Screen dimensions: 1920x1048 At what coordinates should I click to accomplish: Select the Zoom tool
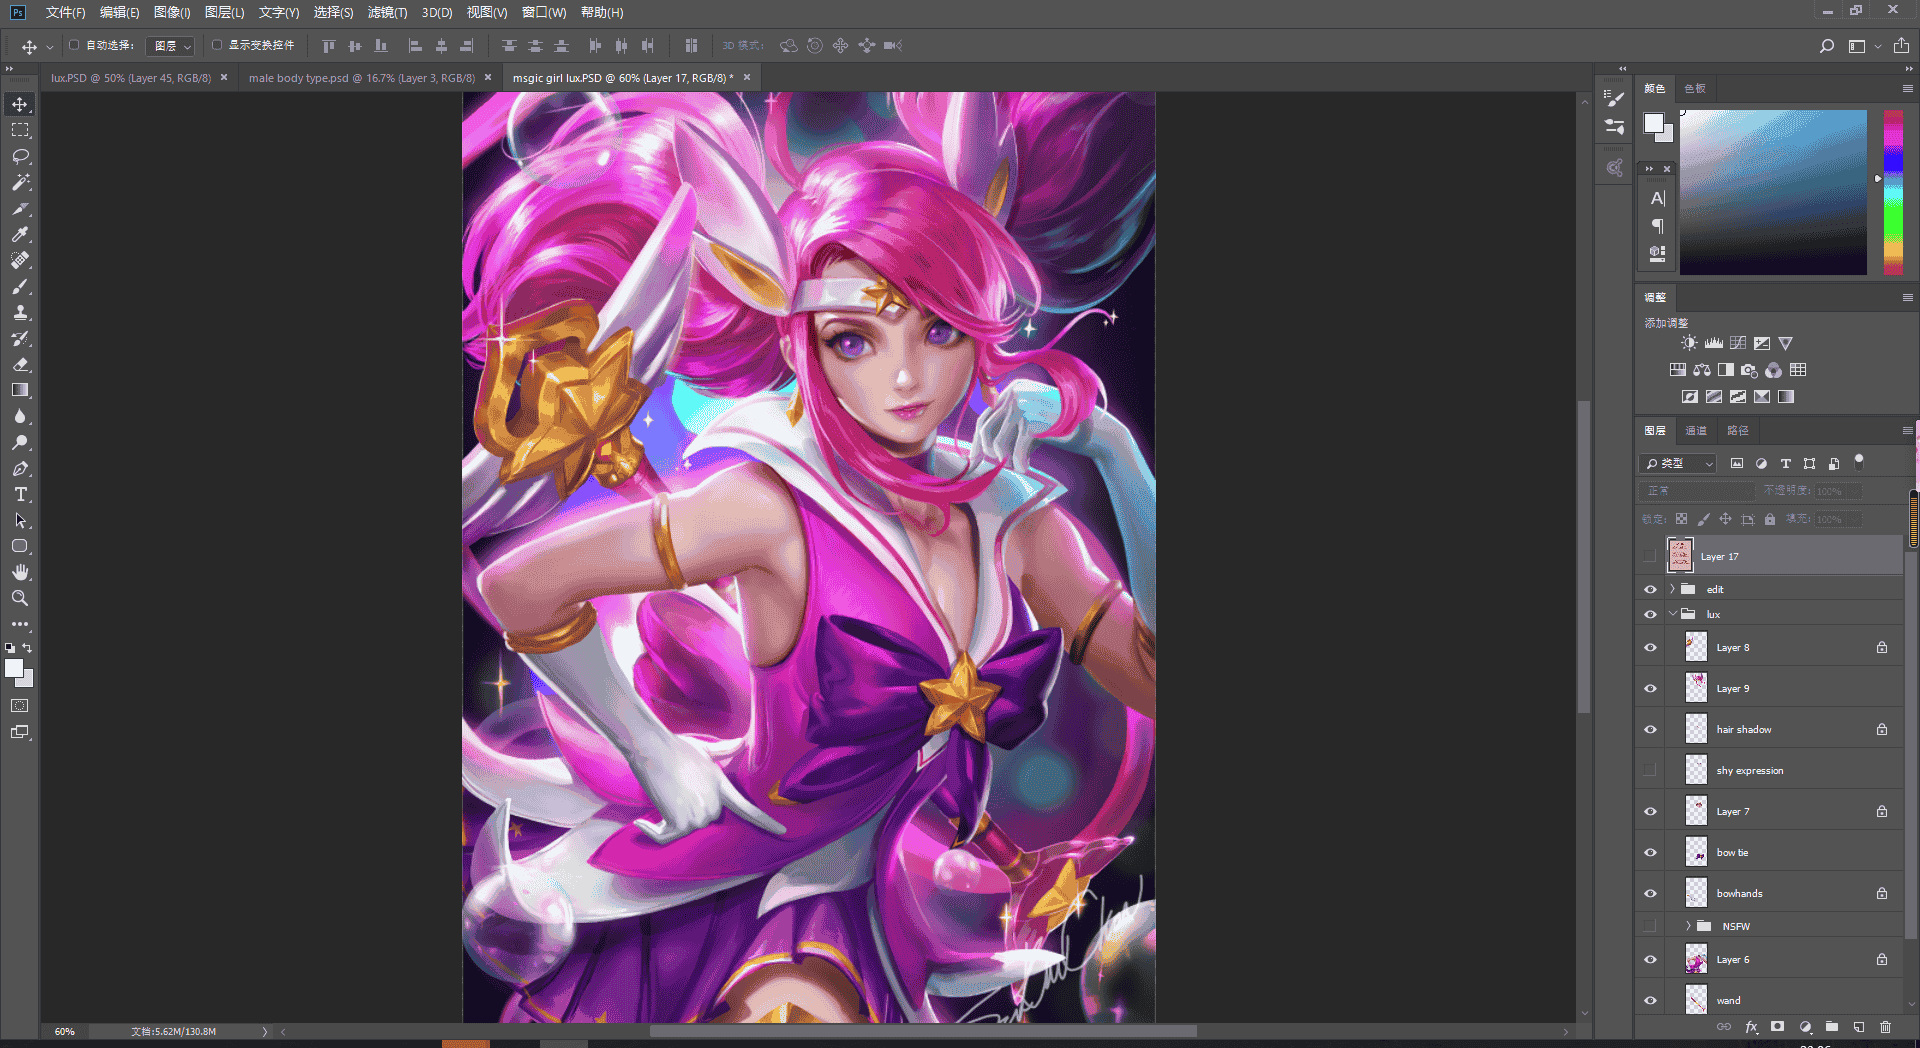tap(20, 598)
